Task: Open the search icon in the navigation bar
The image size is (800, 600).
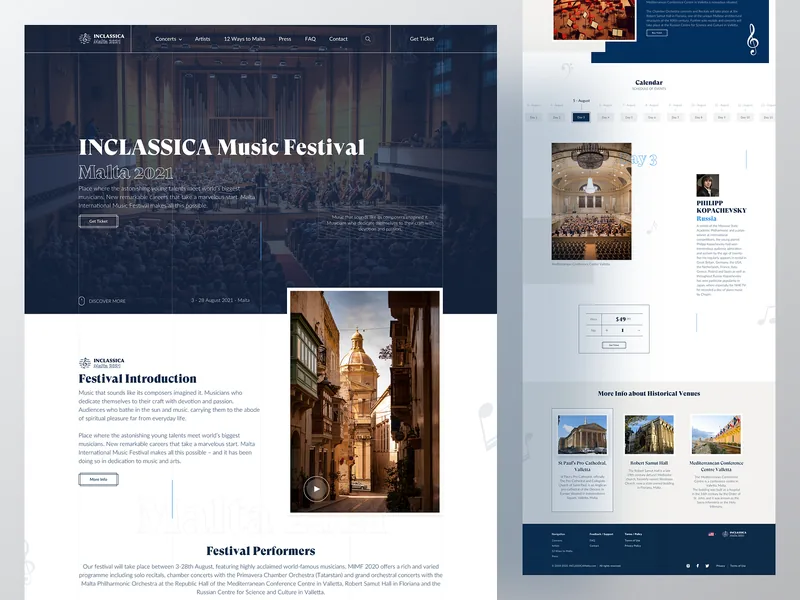Action: coord(367,39)
